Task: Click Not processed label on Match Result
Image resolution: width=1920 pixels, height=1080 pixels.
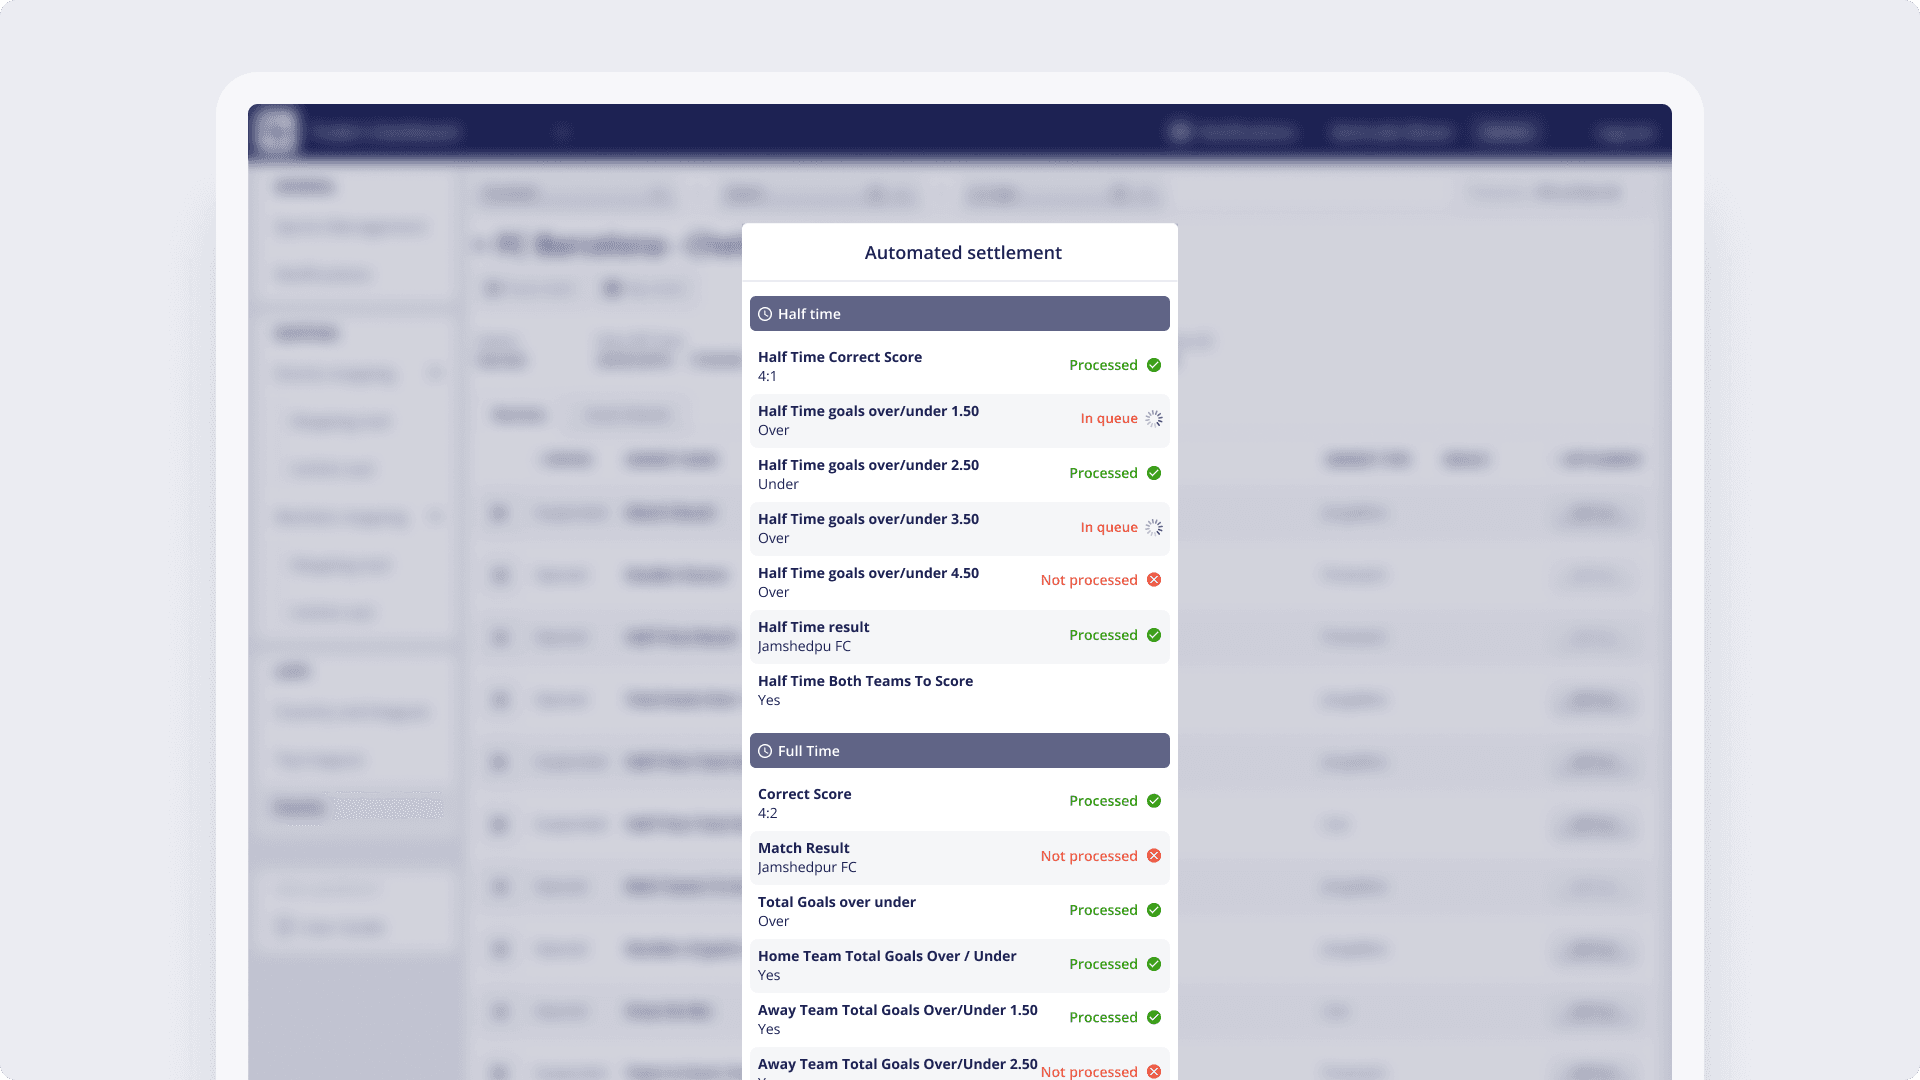Action: pos(1089,856)
